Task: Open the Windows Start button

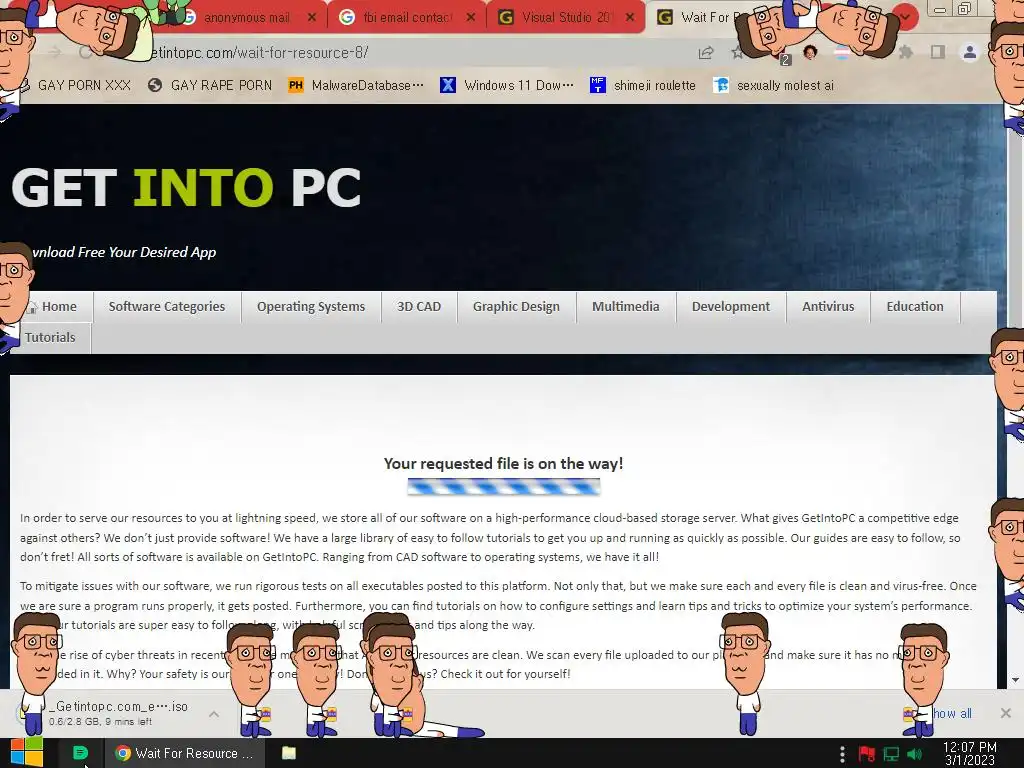Action: (26, 753)
